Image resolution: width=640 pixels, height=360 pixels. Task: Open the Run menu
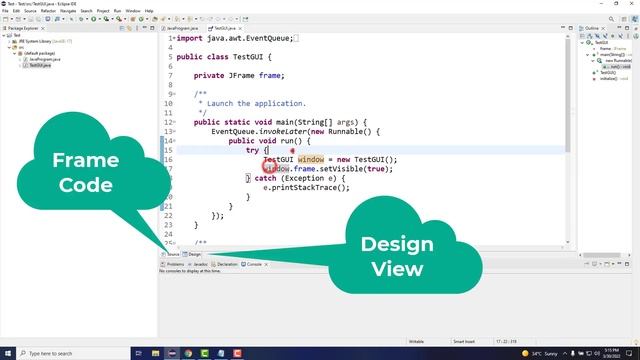tap(118, 11)
